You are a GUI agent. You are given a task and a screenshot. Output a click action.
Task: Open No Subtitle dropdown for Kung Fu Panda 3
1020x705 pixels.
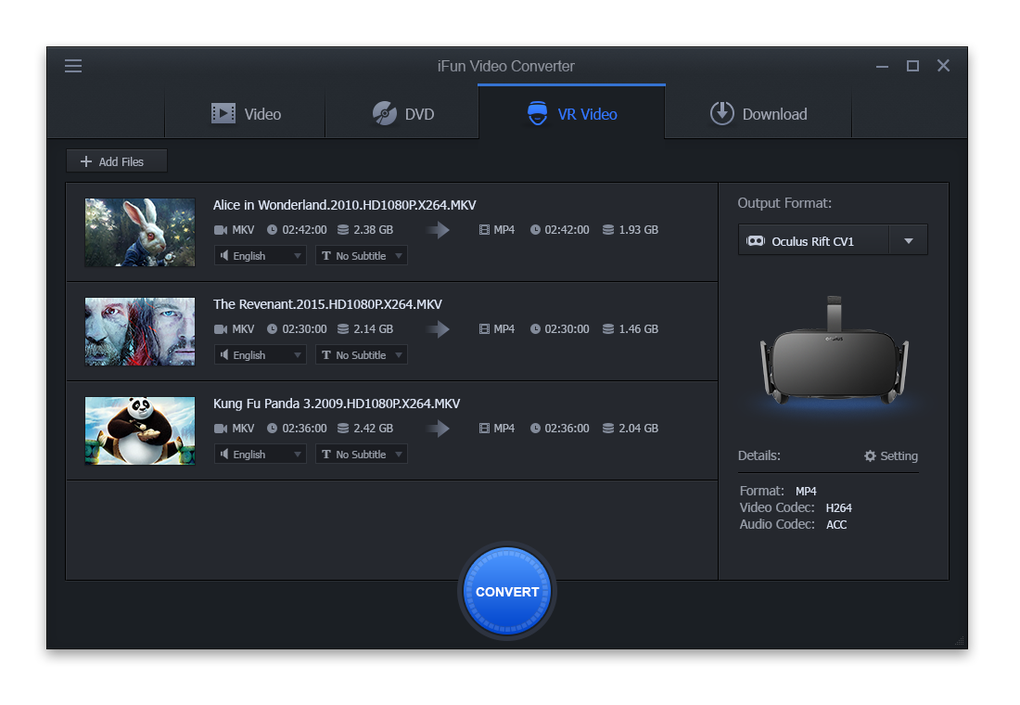pos(362,454)
